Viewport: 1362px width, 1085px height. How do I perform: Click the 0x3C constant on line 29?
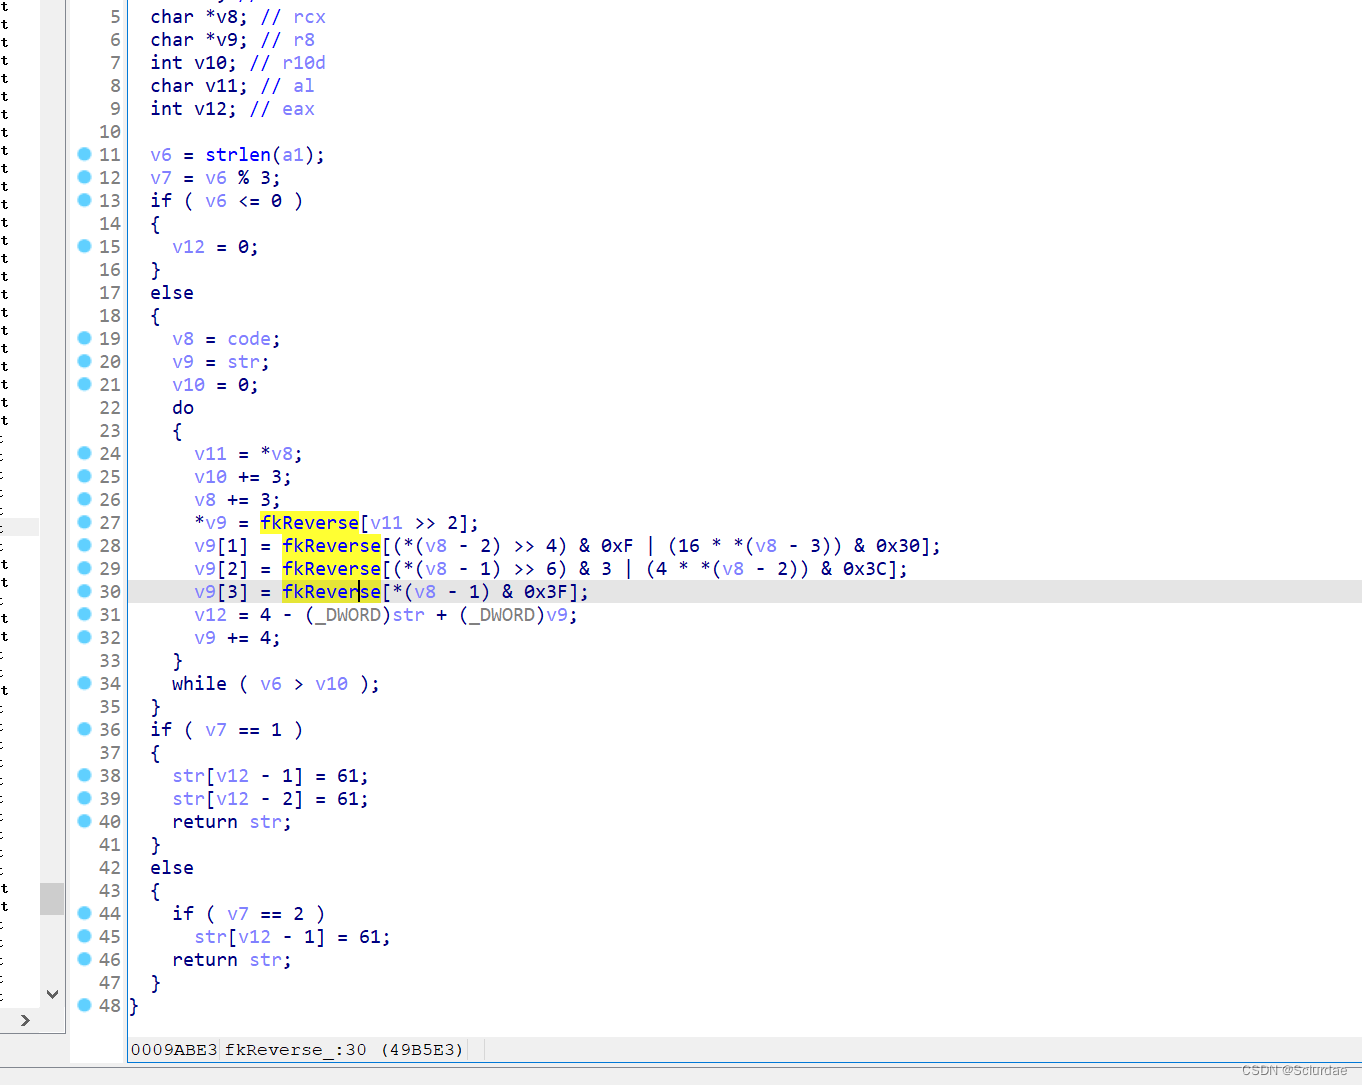(x=865, y=569)
